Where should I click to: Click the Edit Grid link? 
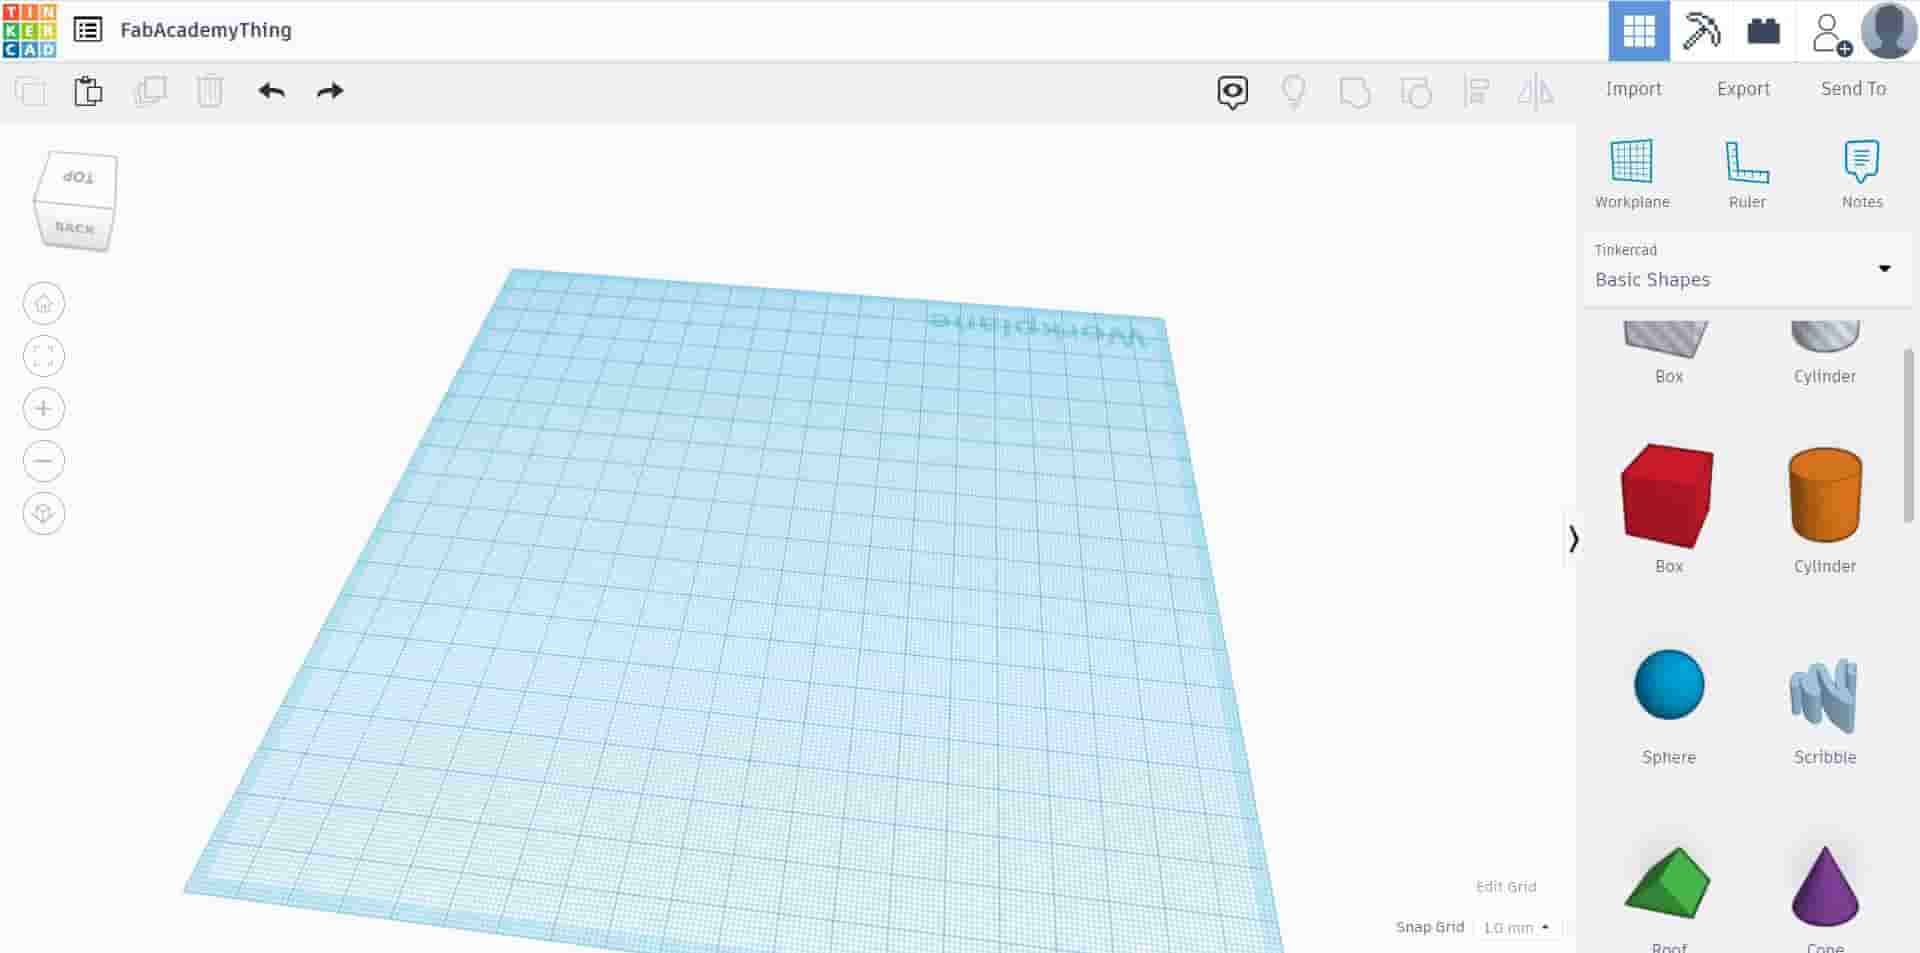click(x=1506, y=887)
